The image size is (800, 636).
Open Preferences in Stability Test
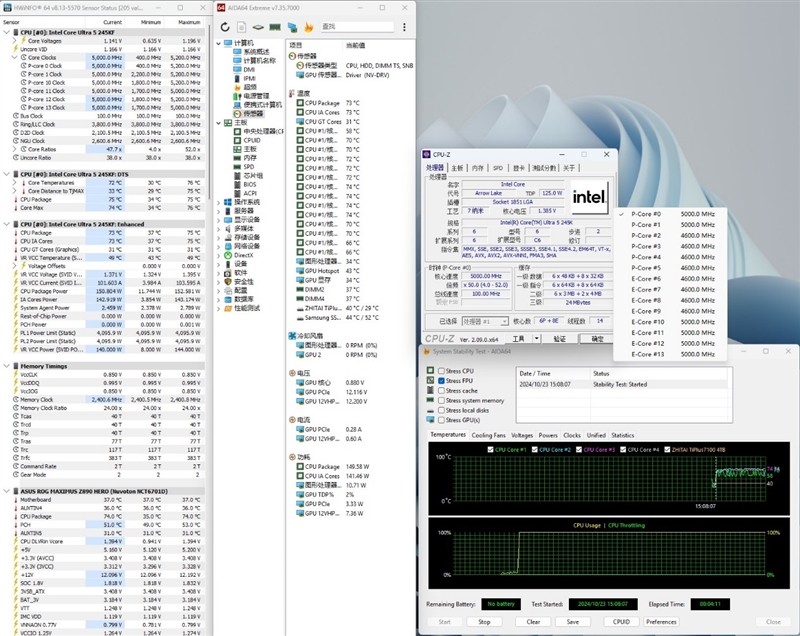661,622
